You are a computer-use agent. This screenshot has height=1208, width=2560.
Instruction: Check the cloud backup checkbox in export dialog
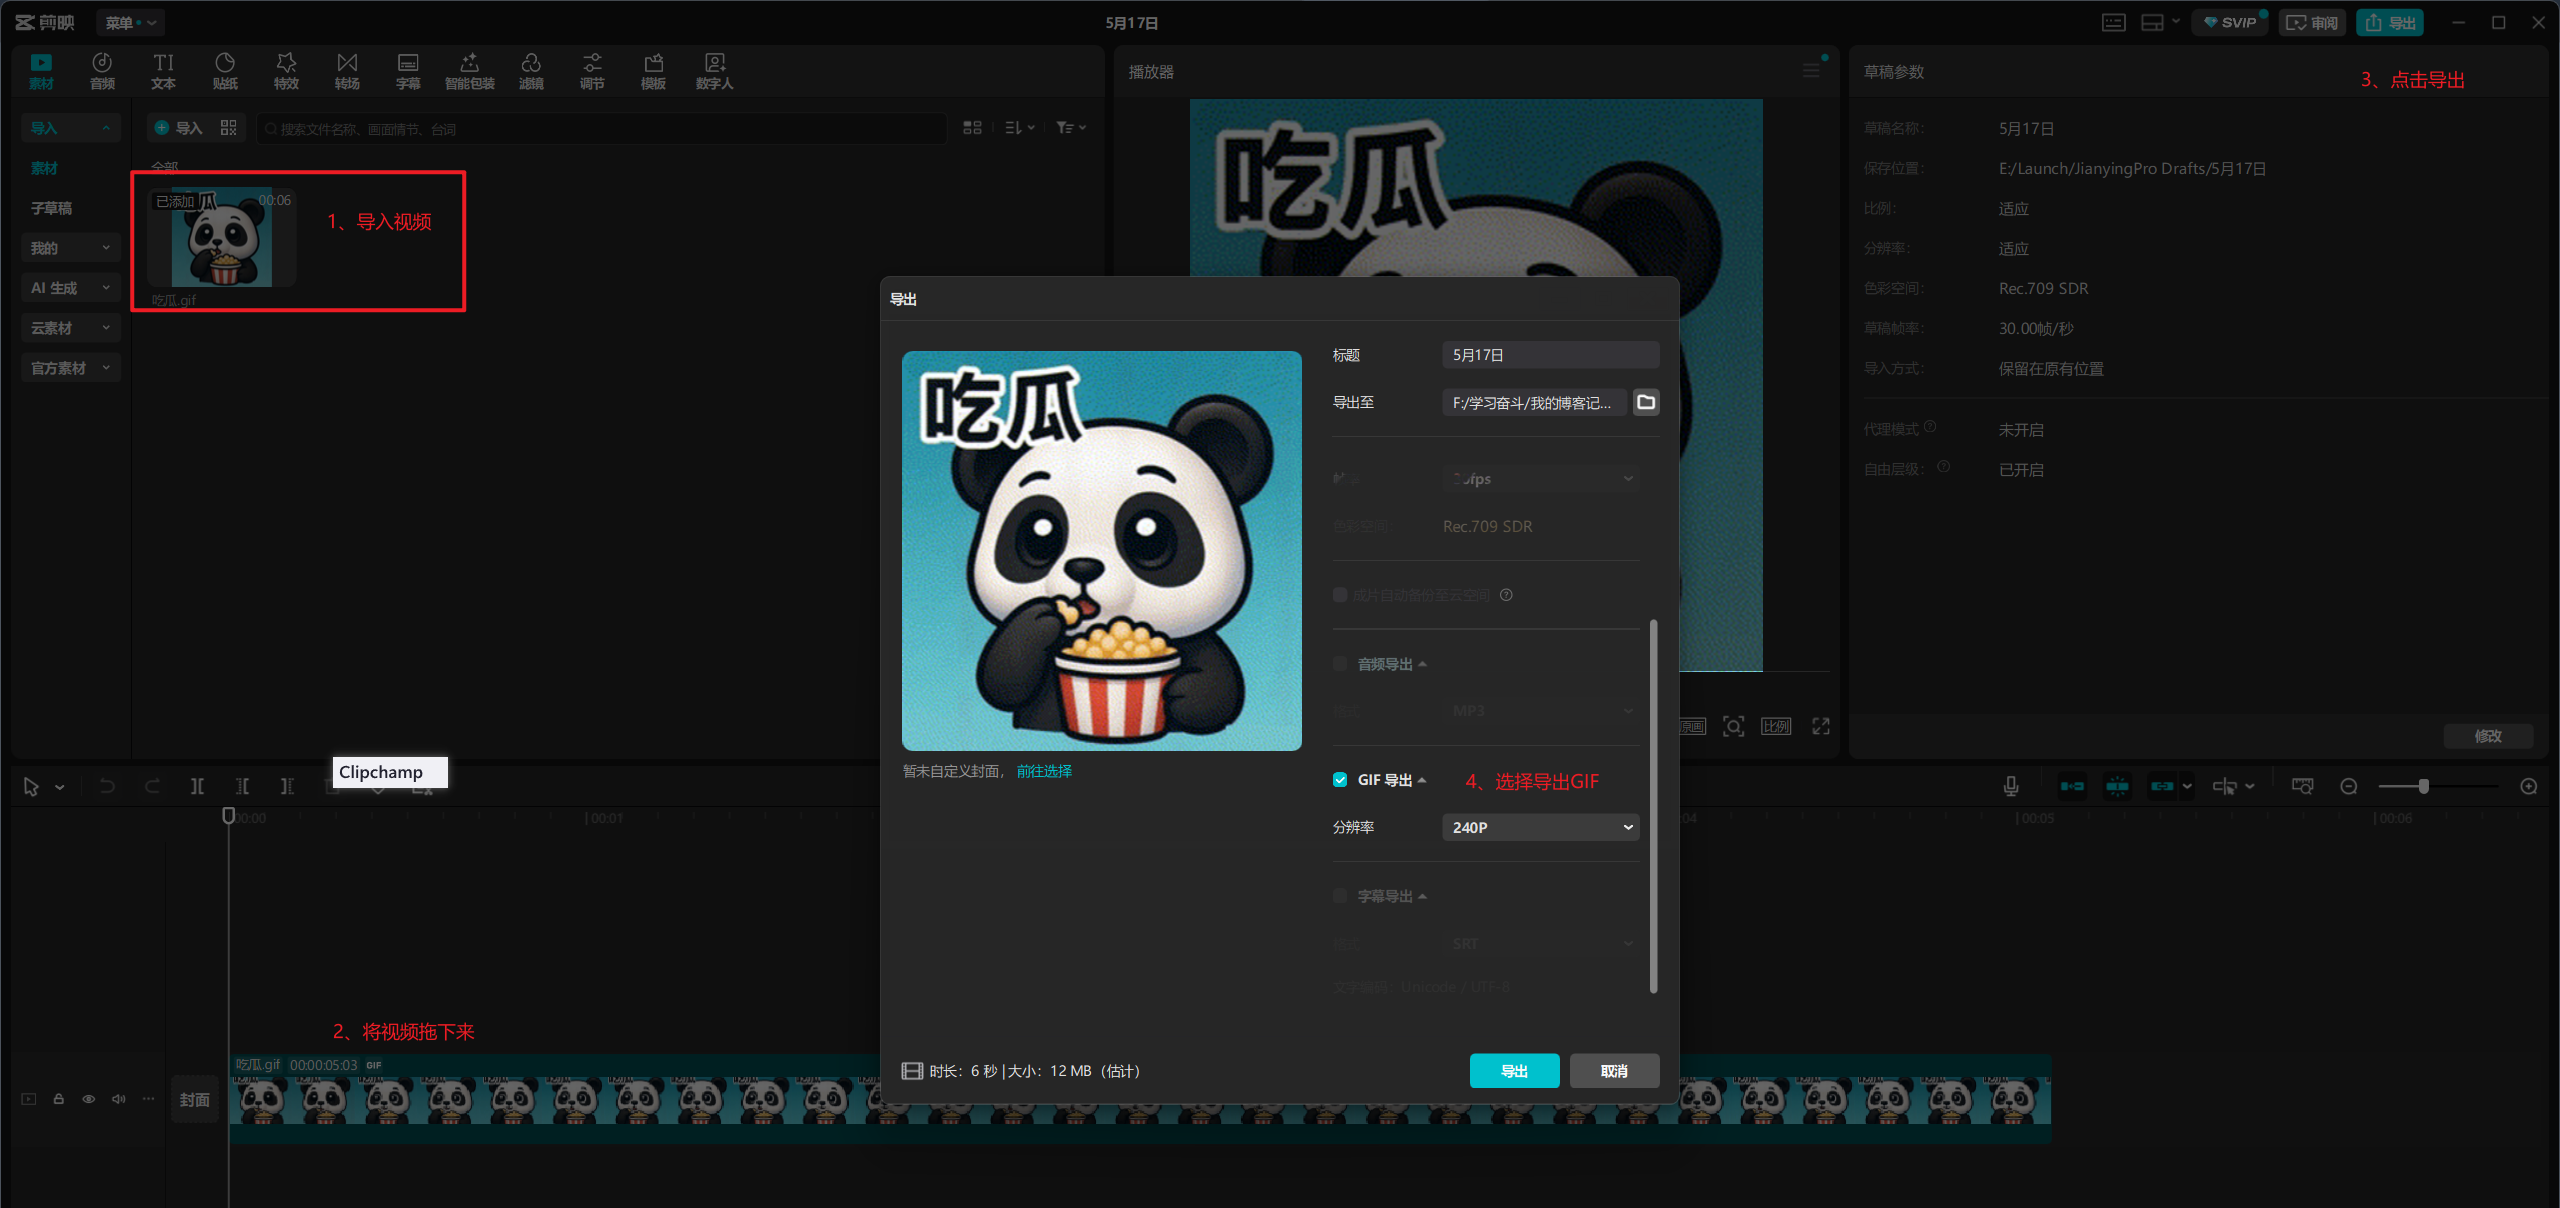point(1340,595)
